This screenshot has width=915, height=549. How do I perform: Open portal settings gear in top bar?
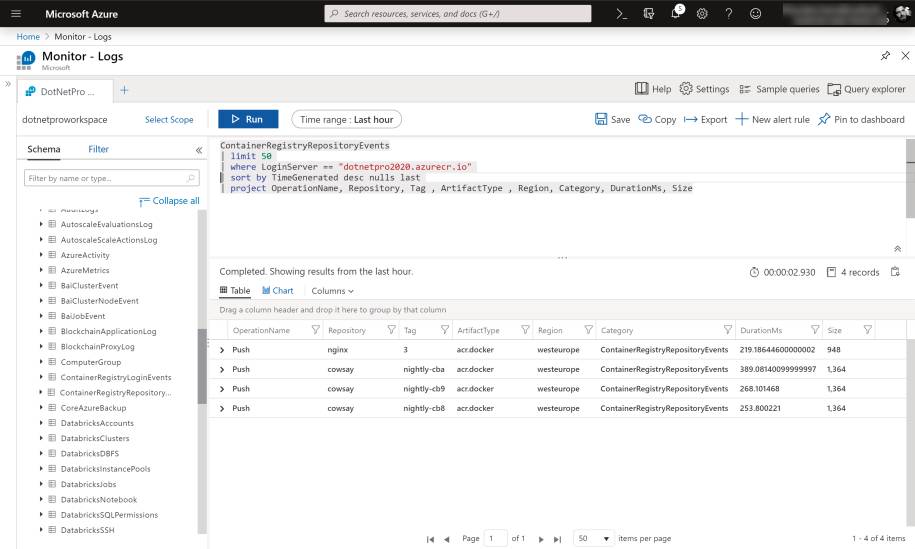702,13
